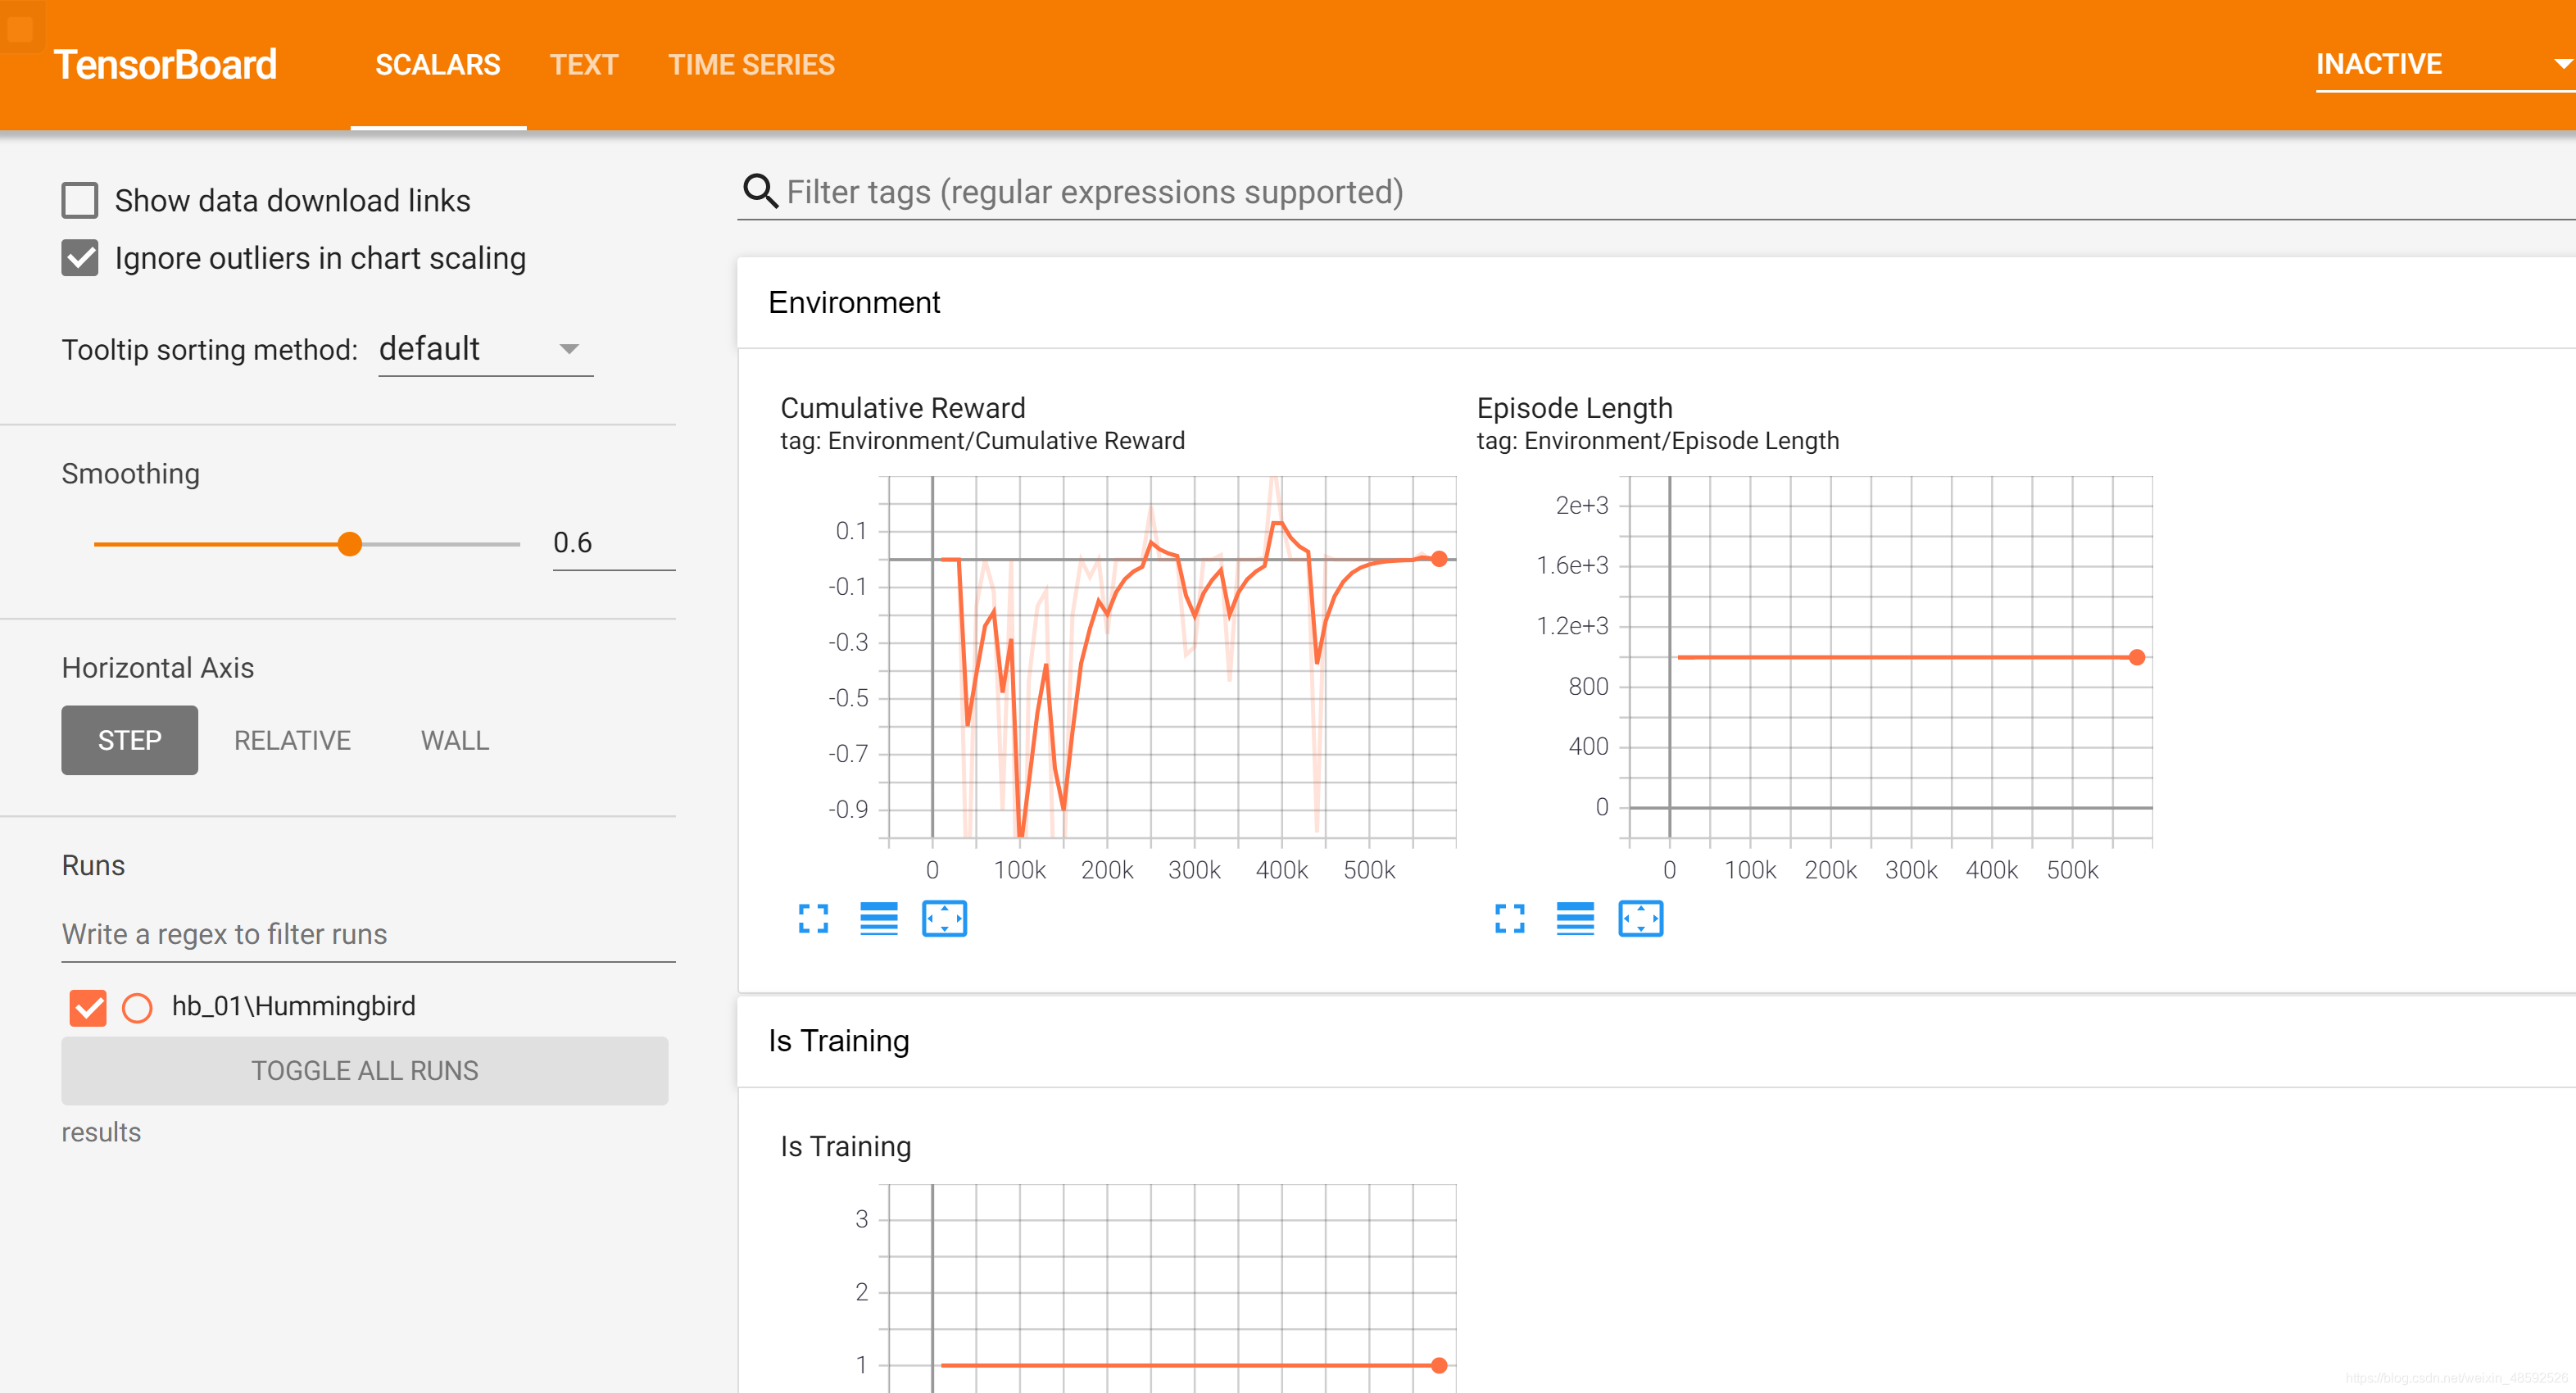The width and height of the screenshot is (2576, 1393).
Task: Click tag: Environment/Cumulative Reward text
Action: [982, 441]
